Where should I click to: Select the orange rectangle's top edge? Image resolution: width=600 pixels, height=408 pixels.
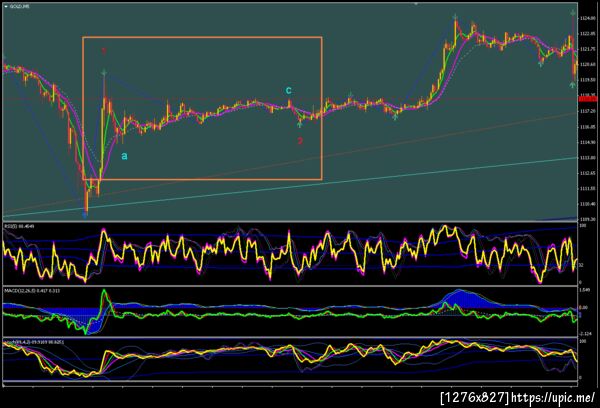tap(202, 37)
